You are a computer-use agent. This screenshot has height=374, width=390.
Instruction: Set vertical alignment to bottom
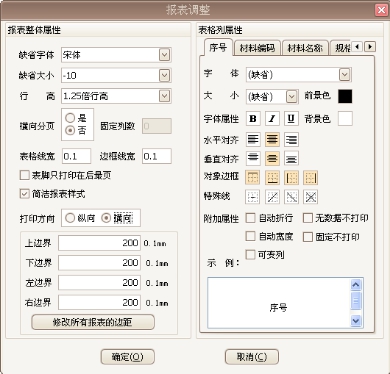pyautogui.click(x=291, y=158)
